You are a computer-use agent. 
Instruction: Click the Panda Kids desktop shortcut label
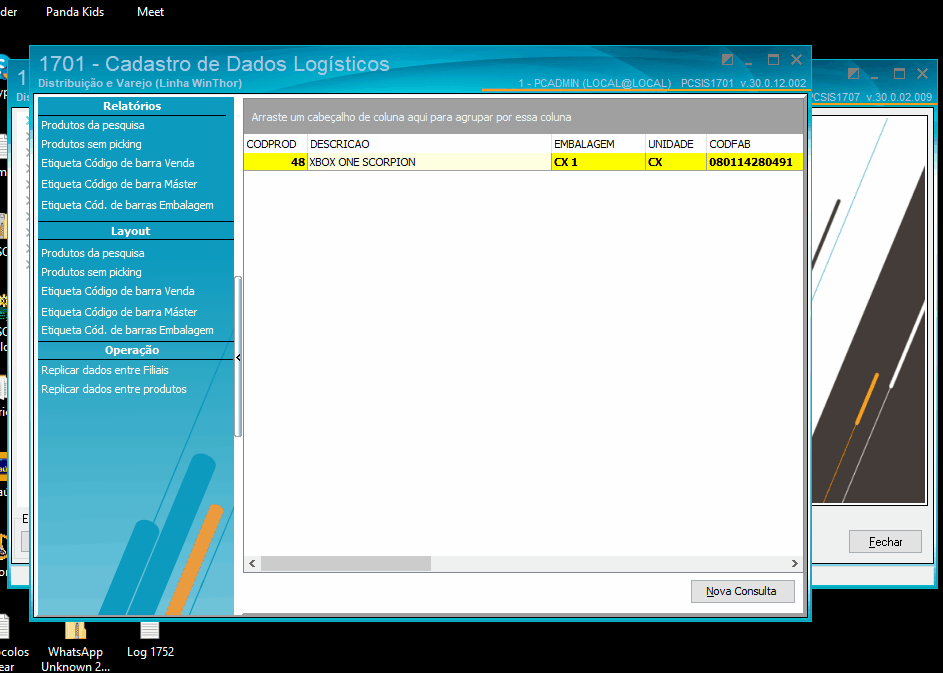pyautogui.click(x=75, y=12)
